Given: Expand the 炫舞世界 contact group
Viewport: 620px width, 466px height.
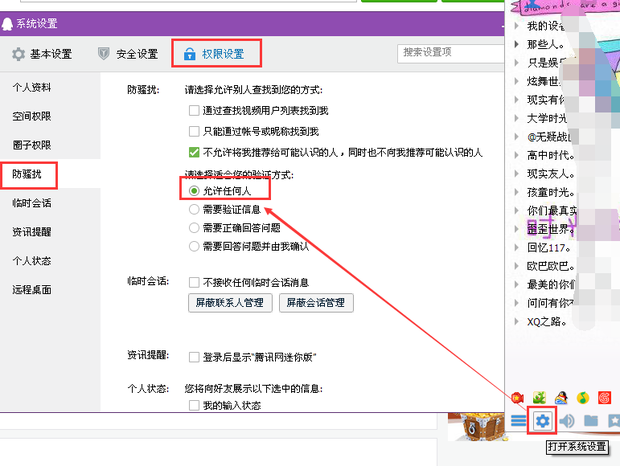Looking at the screenshot, I should coord(516,81).
